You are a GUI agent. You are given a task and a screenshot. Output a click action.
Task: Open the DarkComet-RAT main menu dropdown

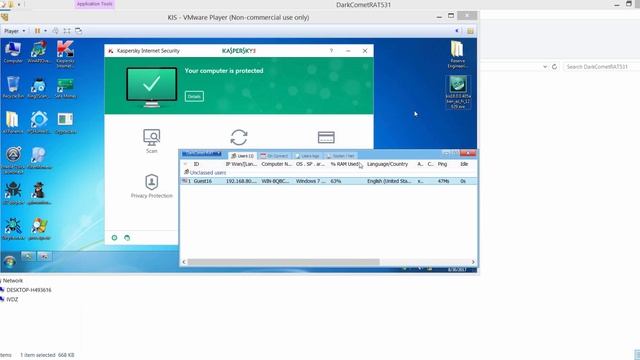pos(202,154)
